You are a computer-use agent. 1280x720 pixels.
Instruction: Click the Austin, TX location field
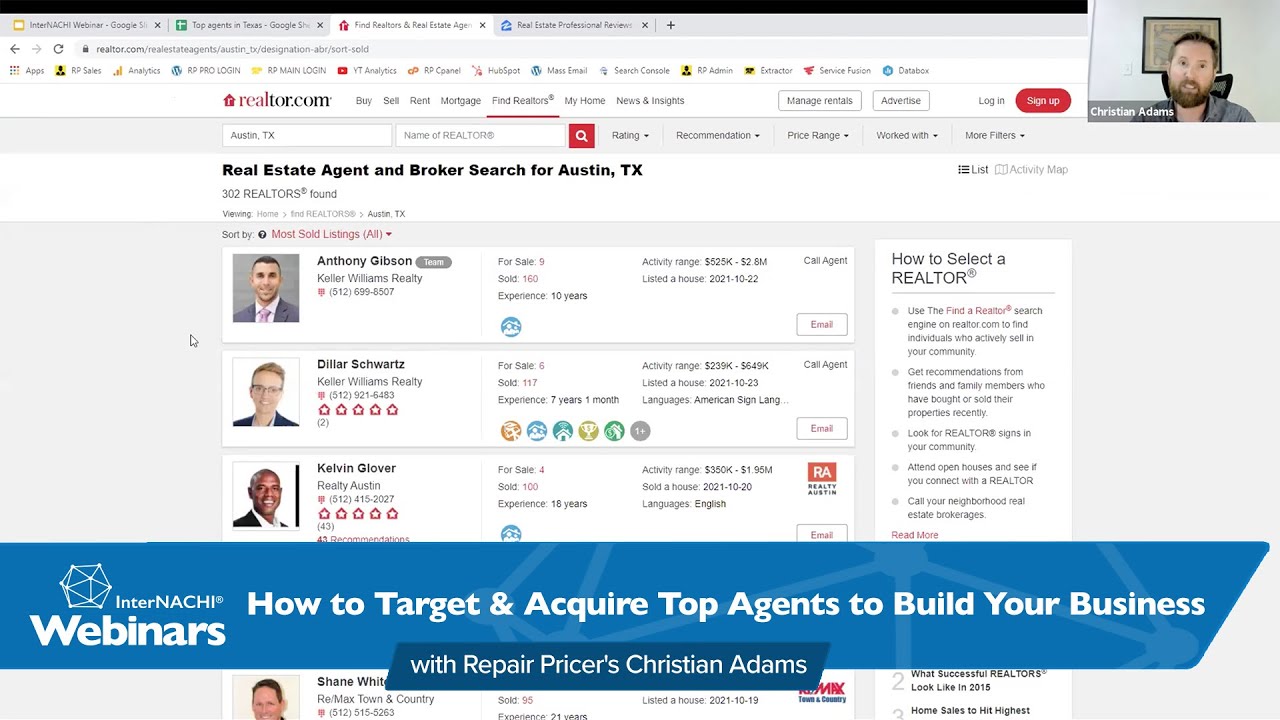[x=307, y=135]
